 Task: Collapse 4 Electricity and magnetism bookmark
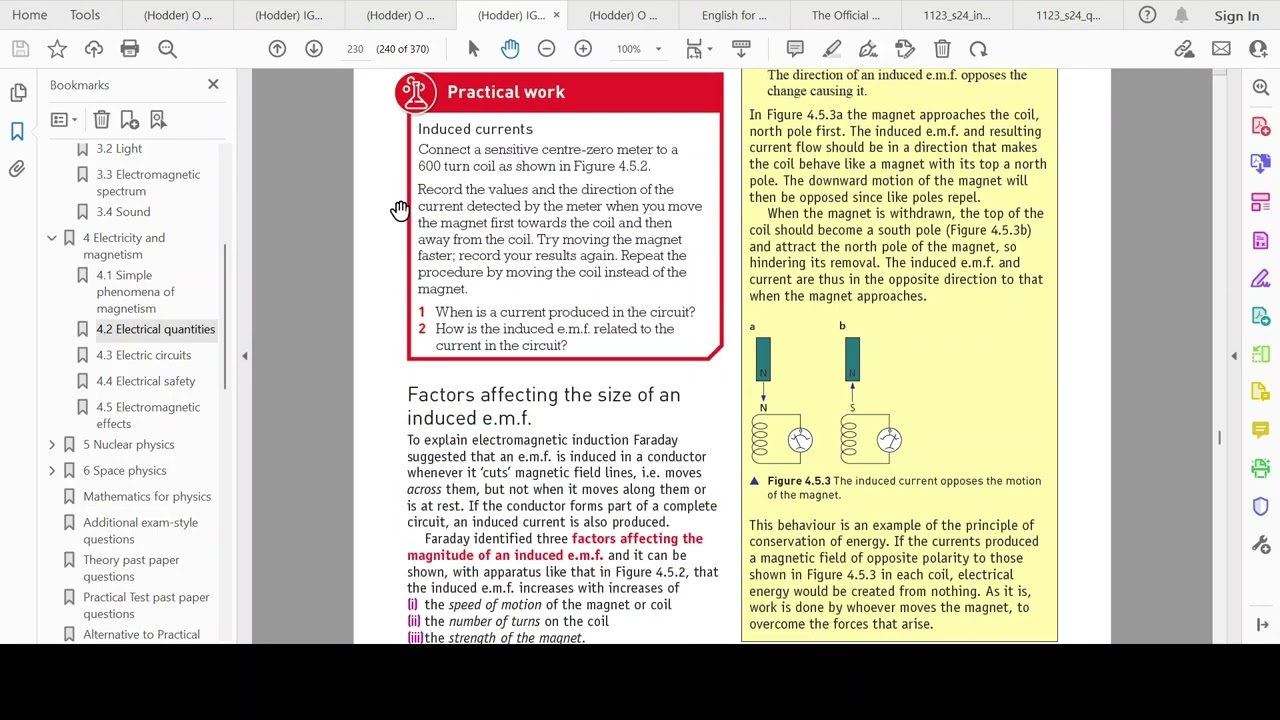52,238
